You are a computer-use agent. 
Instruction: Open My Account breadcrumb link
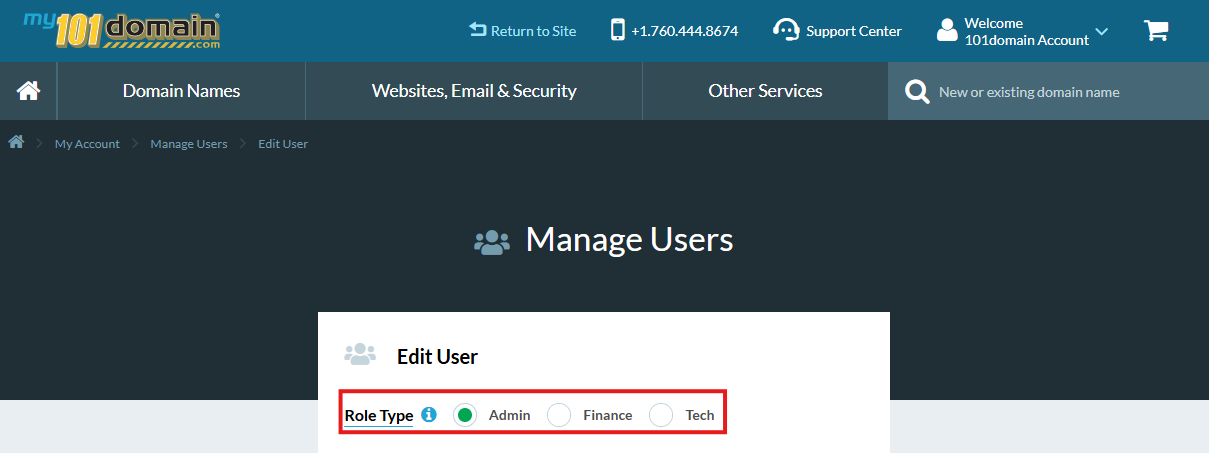coord(87,144)
